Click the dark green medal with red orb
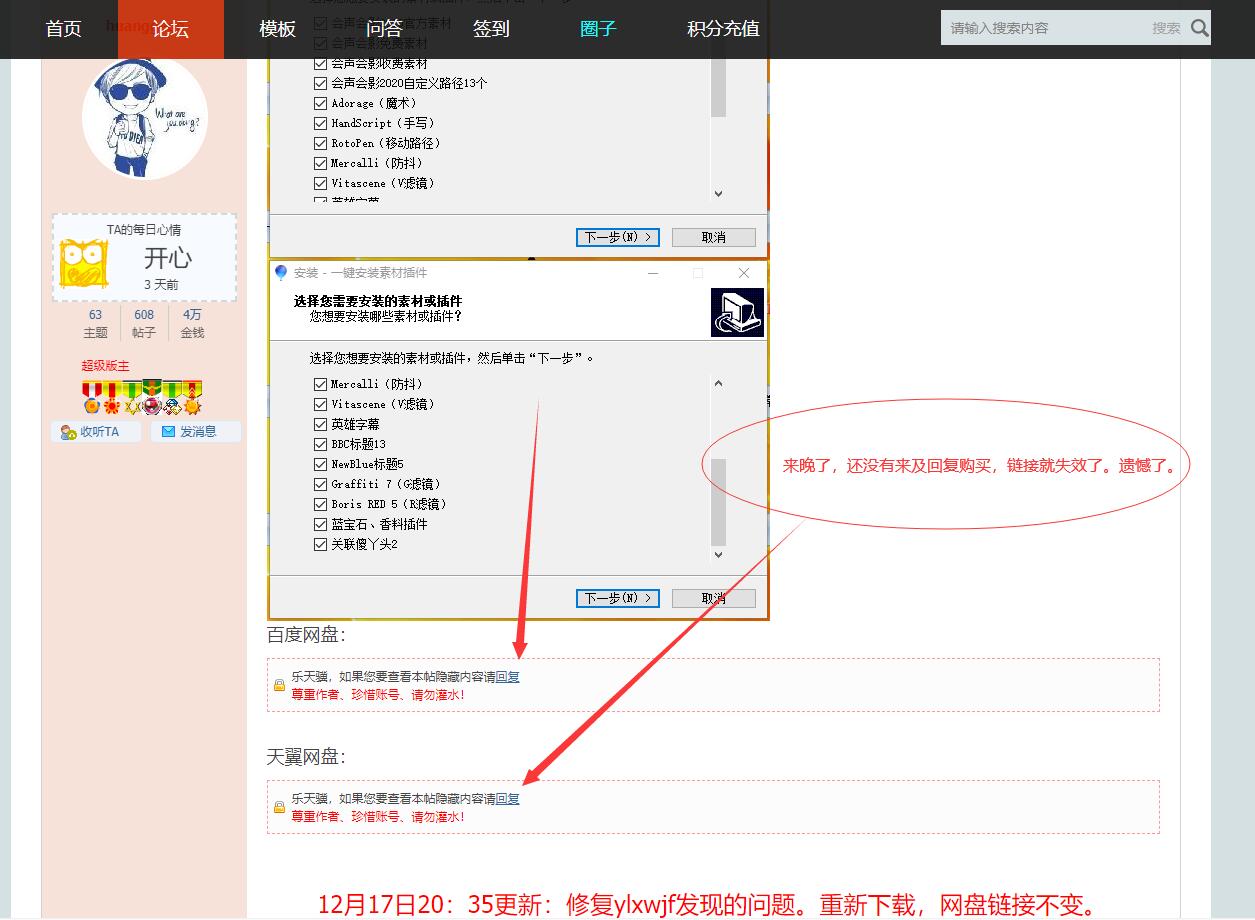Screen dimensions: 1255x920 point(152,397)
